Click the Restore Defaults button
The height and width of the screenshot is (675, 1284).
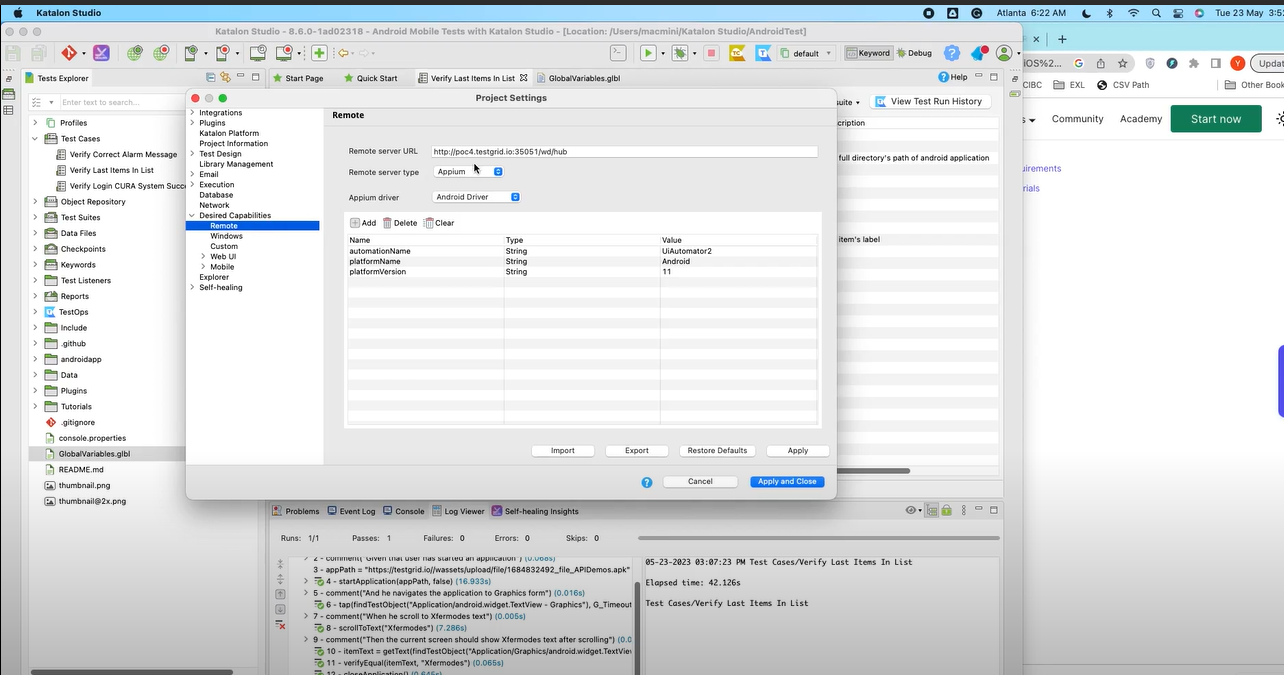pos(717,451)
